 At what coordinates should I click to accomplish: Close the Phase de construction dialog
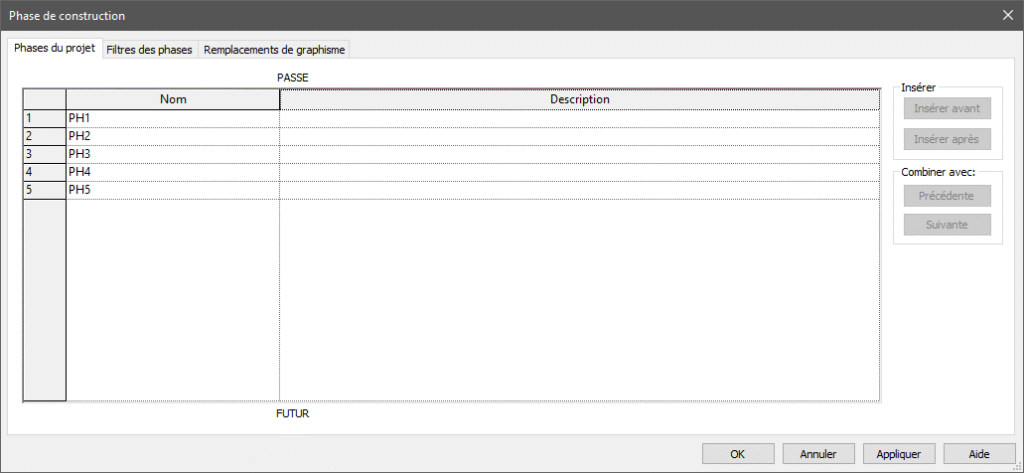point(1006,15)
